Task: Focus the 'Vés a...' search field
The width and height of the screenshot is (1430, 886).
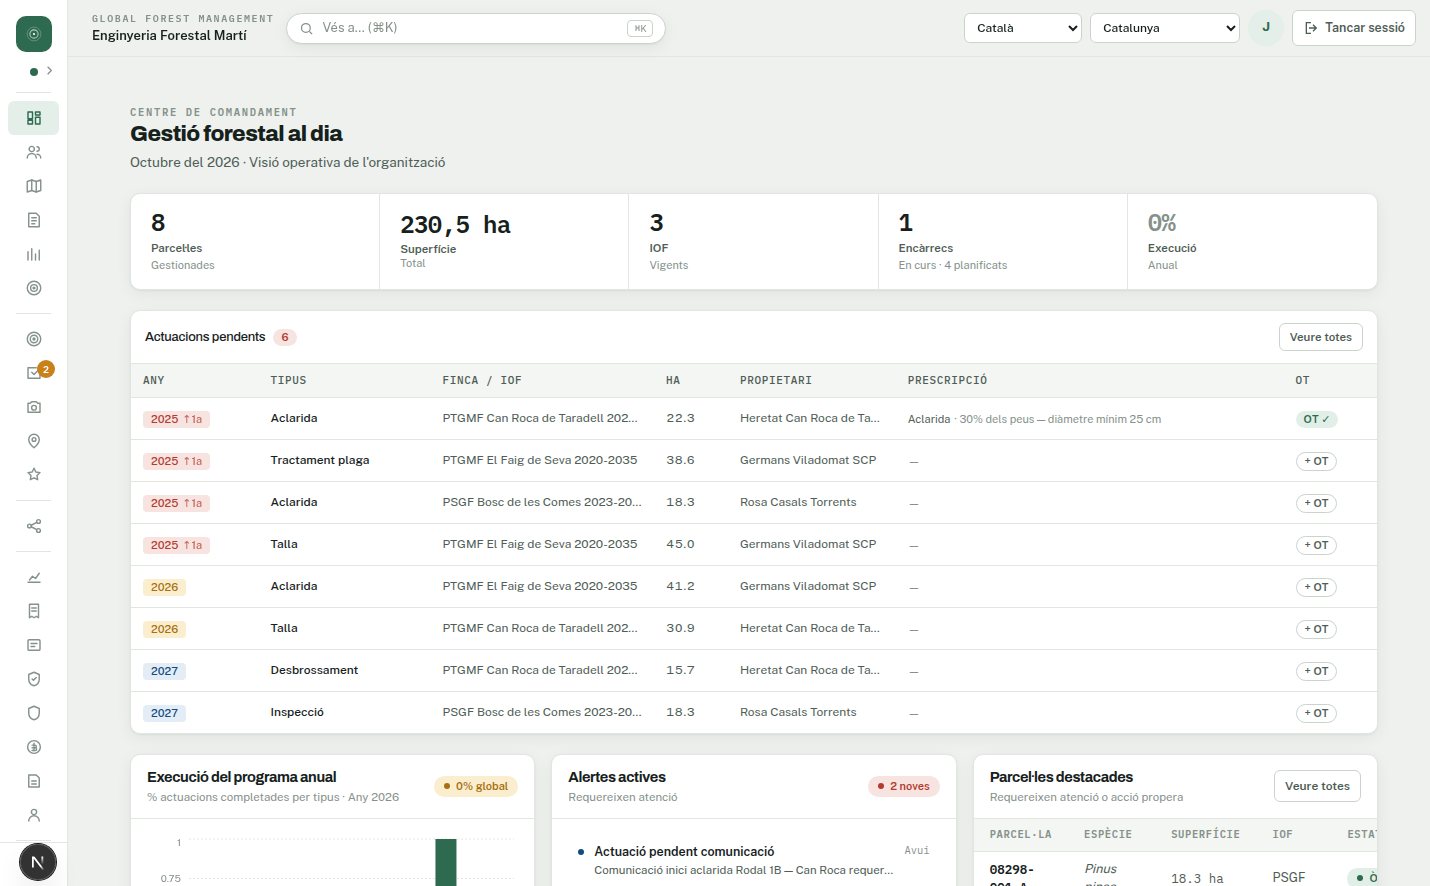Action: [x=476, y=28]
